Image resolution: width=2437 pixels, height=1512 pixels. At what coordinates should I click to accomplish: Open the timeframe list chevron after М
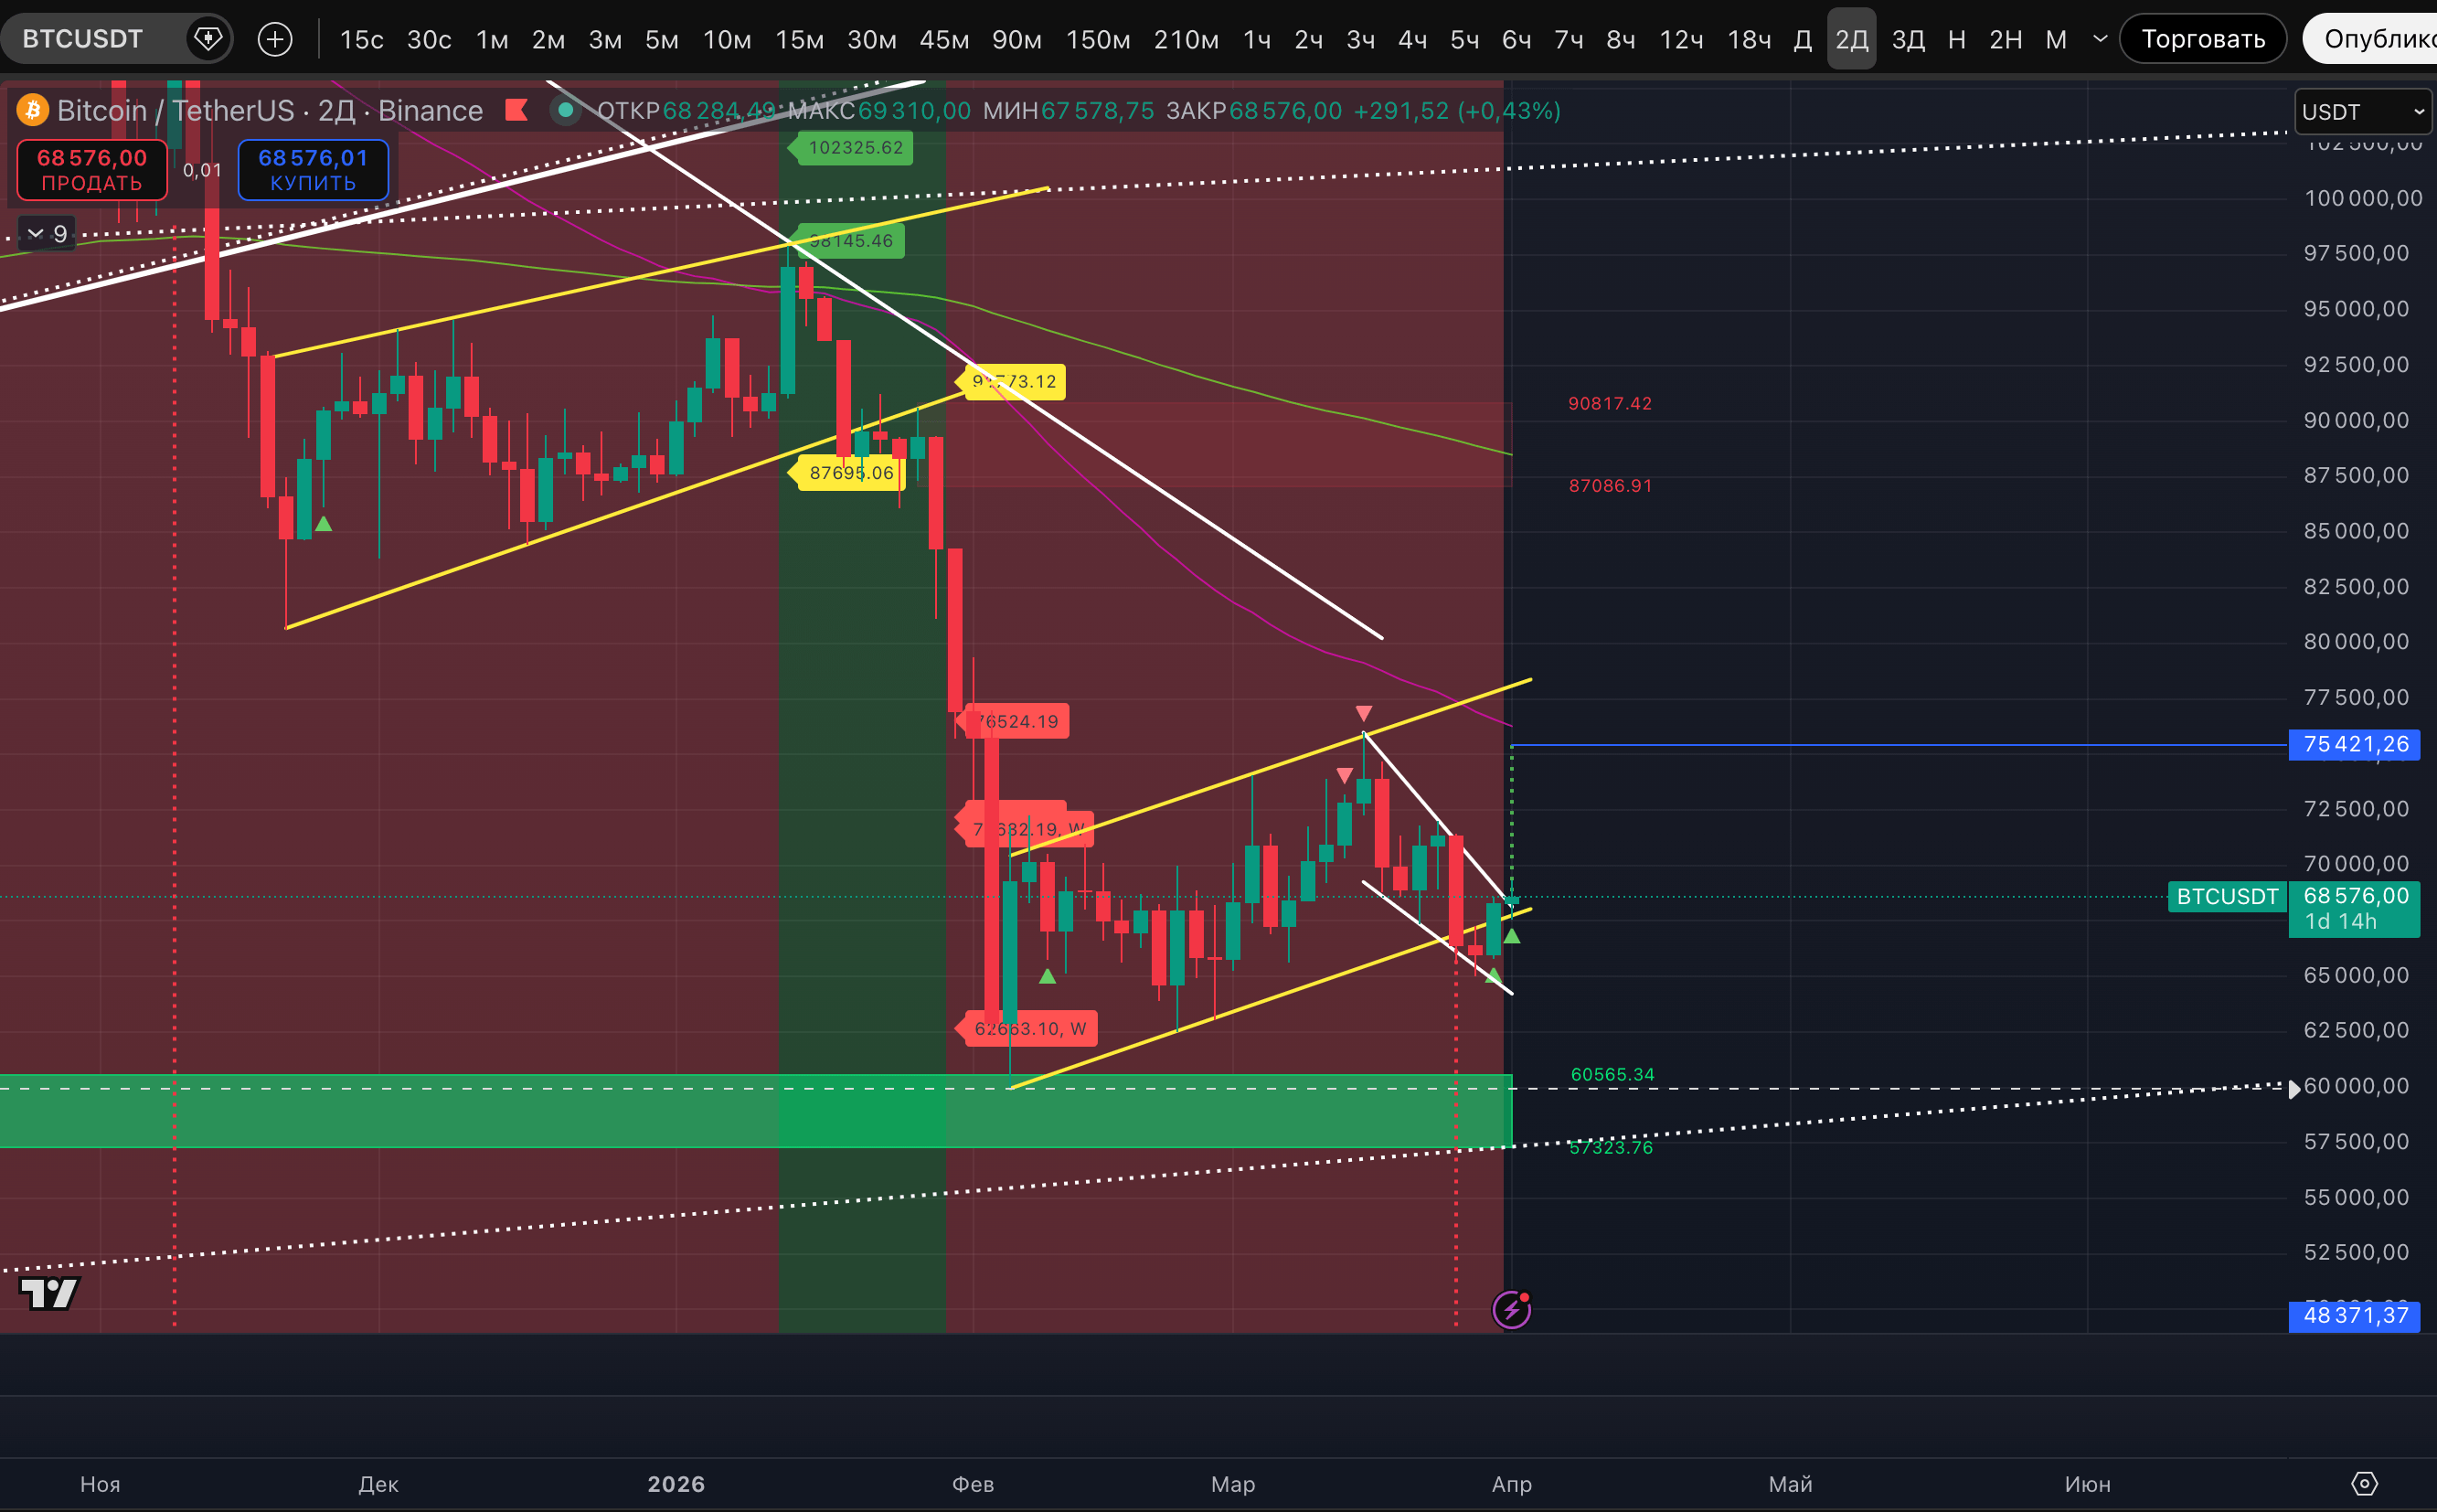click(x=2100, y=39)
